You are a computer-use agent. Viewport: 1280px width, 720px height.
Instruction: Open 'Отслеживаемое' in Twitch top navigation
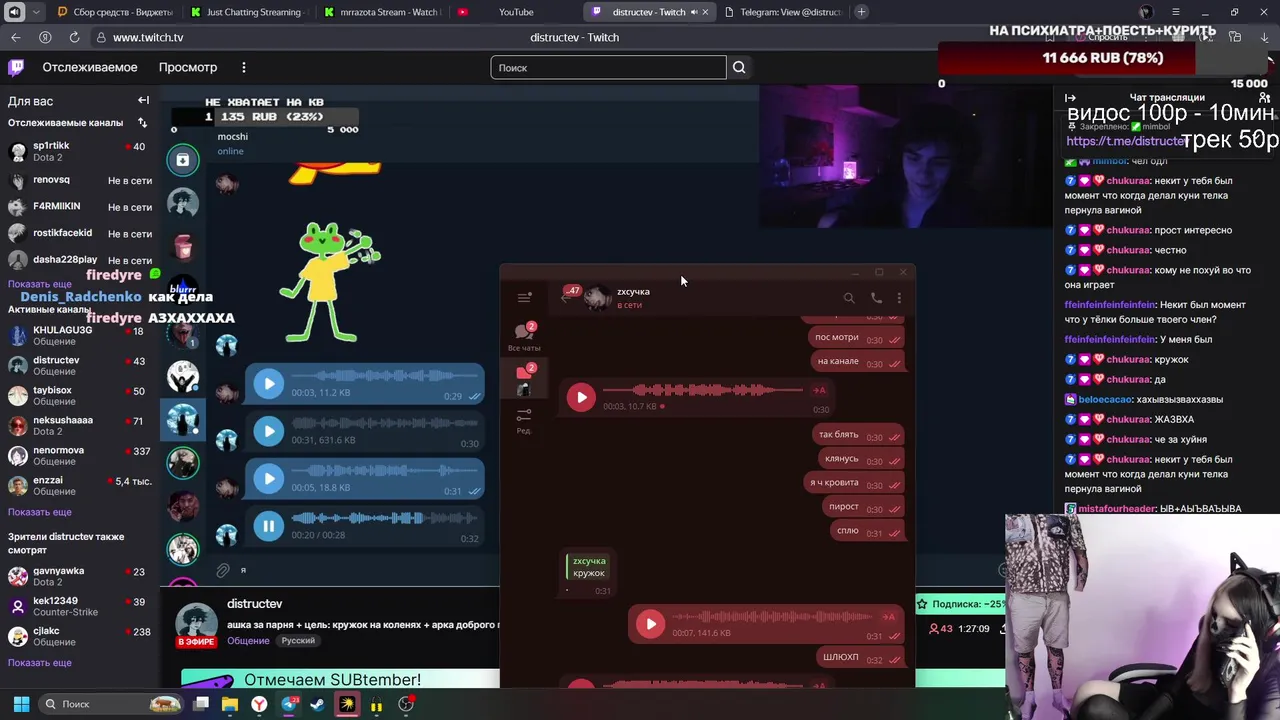click(90, 67)
